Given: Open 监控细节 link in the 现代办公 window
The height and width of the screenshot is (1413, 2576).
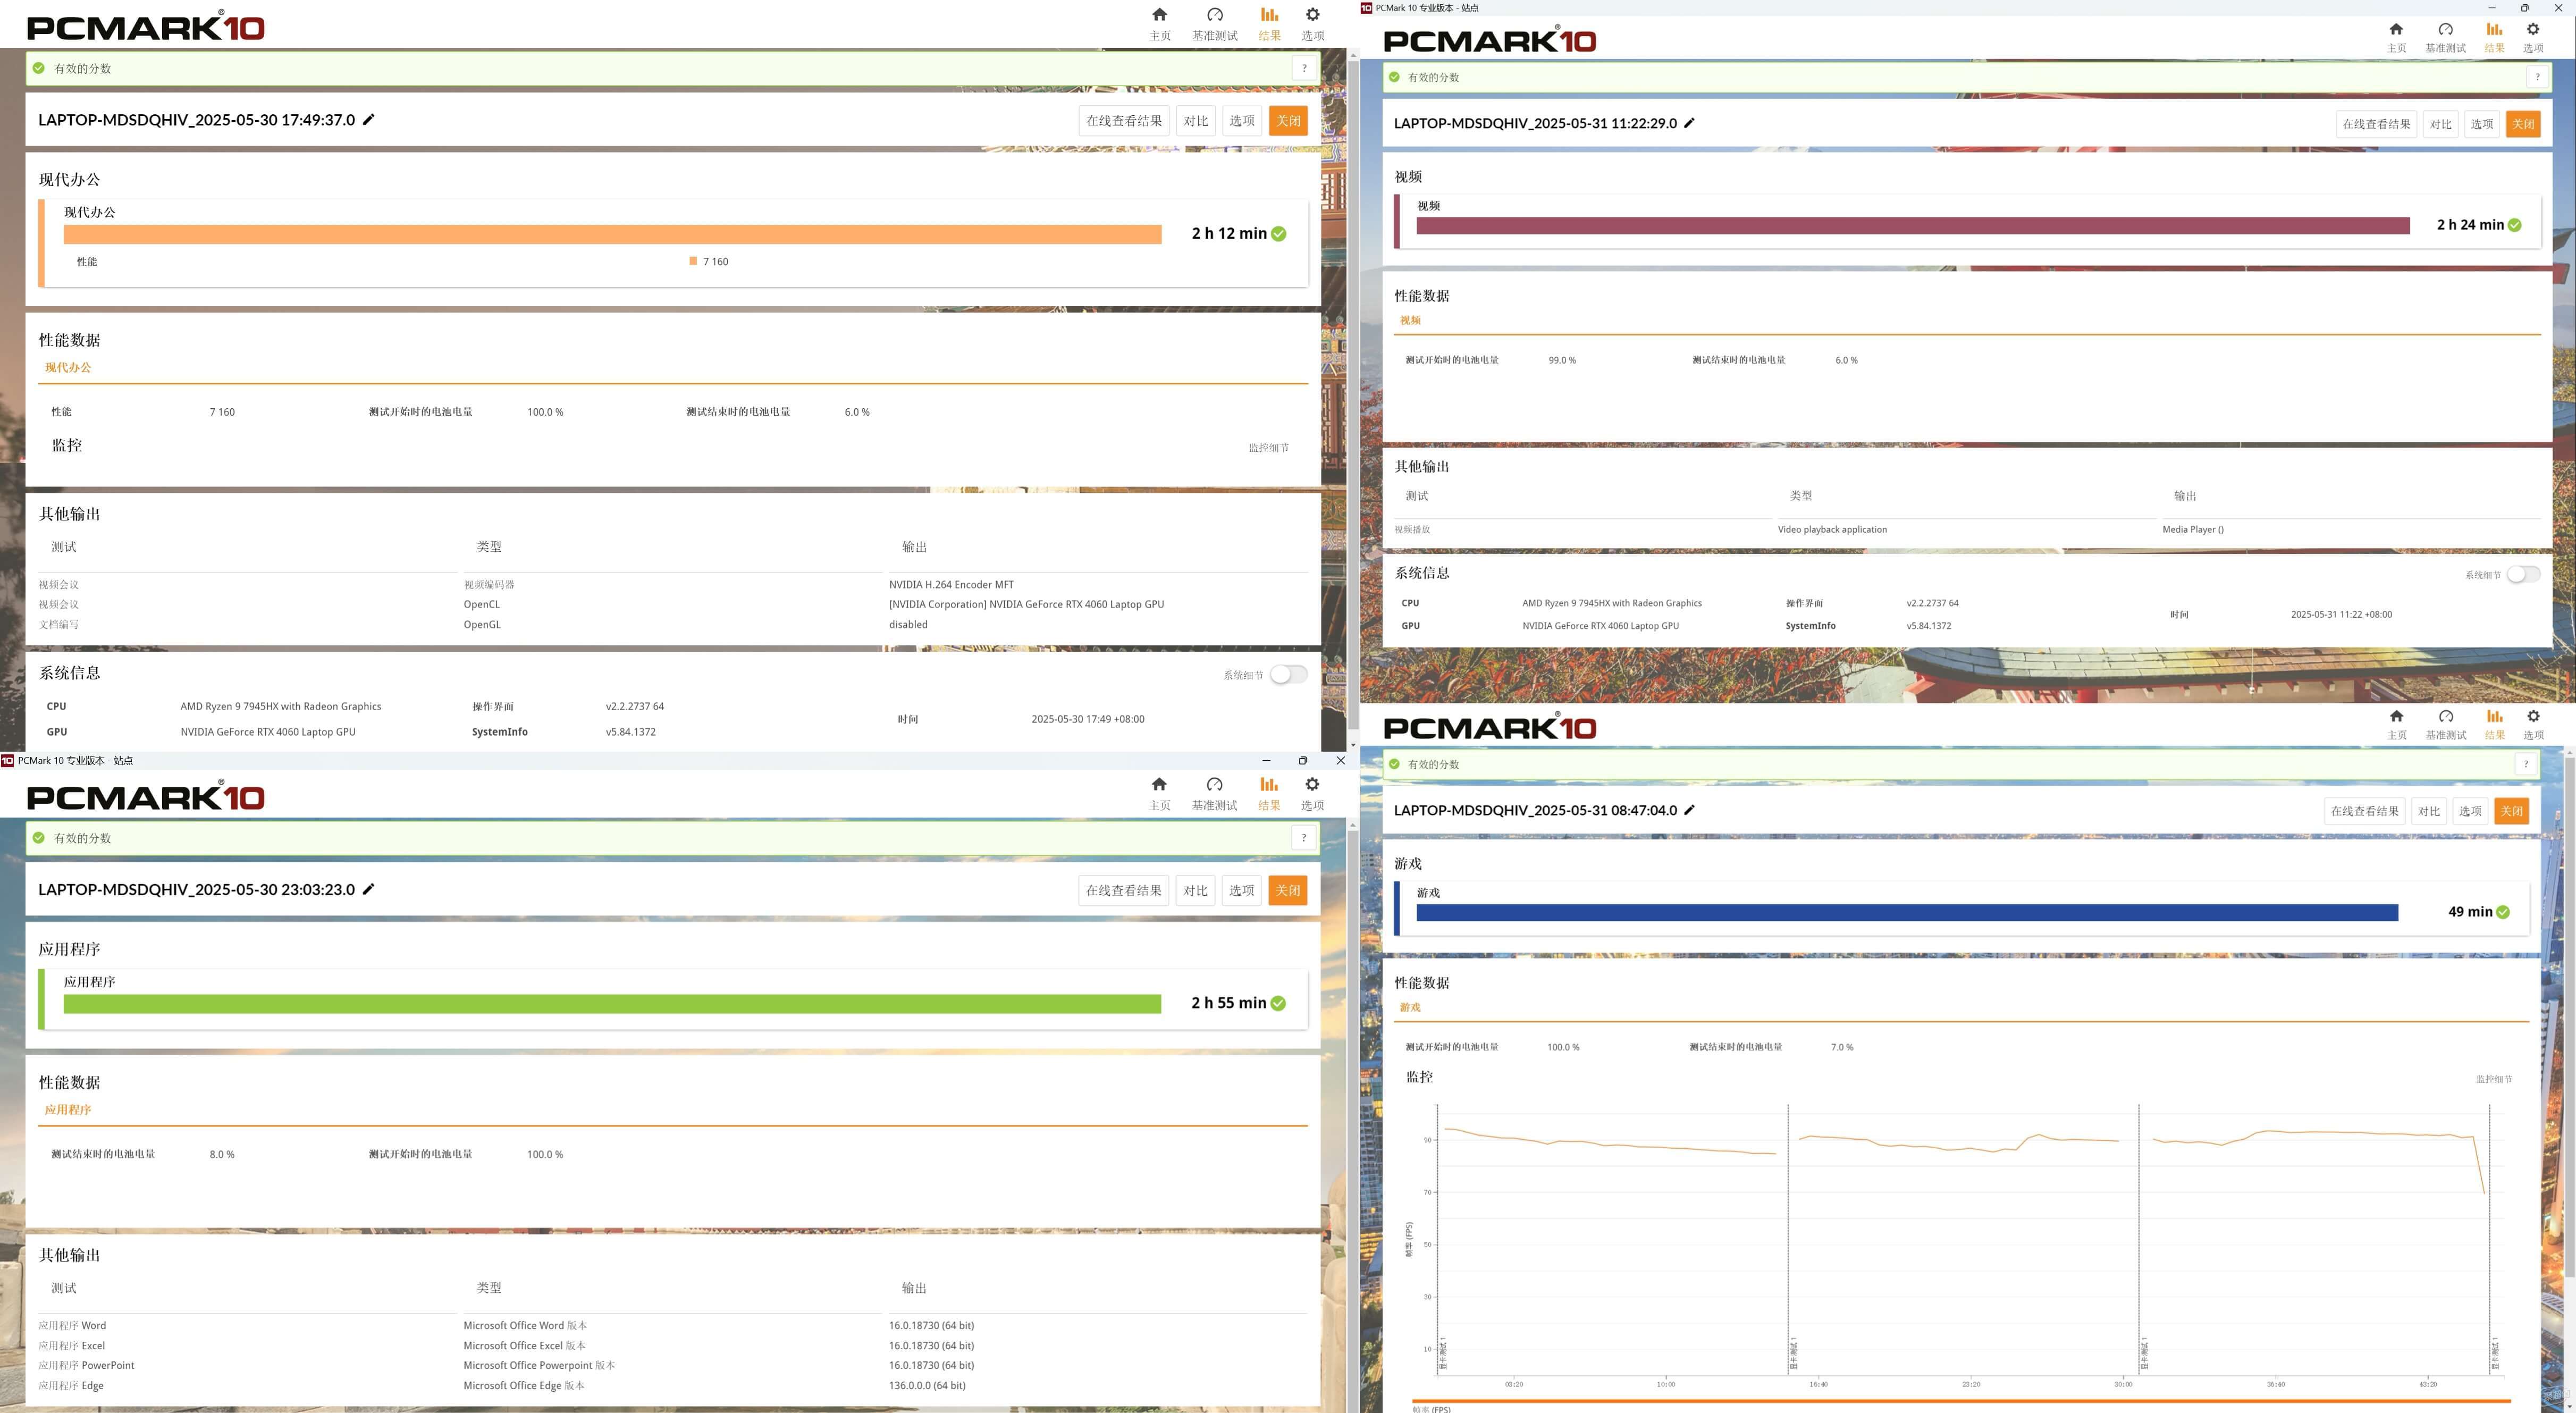Looking at the screenshot, I should (x=1268, y=448).
